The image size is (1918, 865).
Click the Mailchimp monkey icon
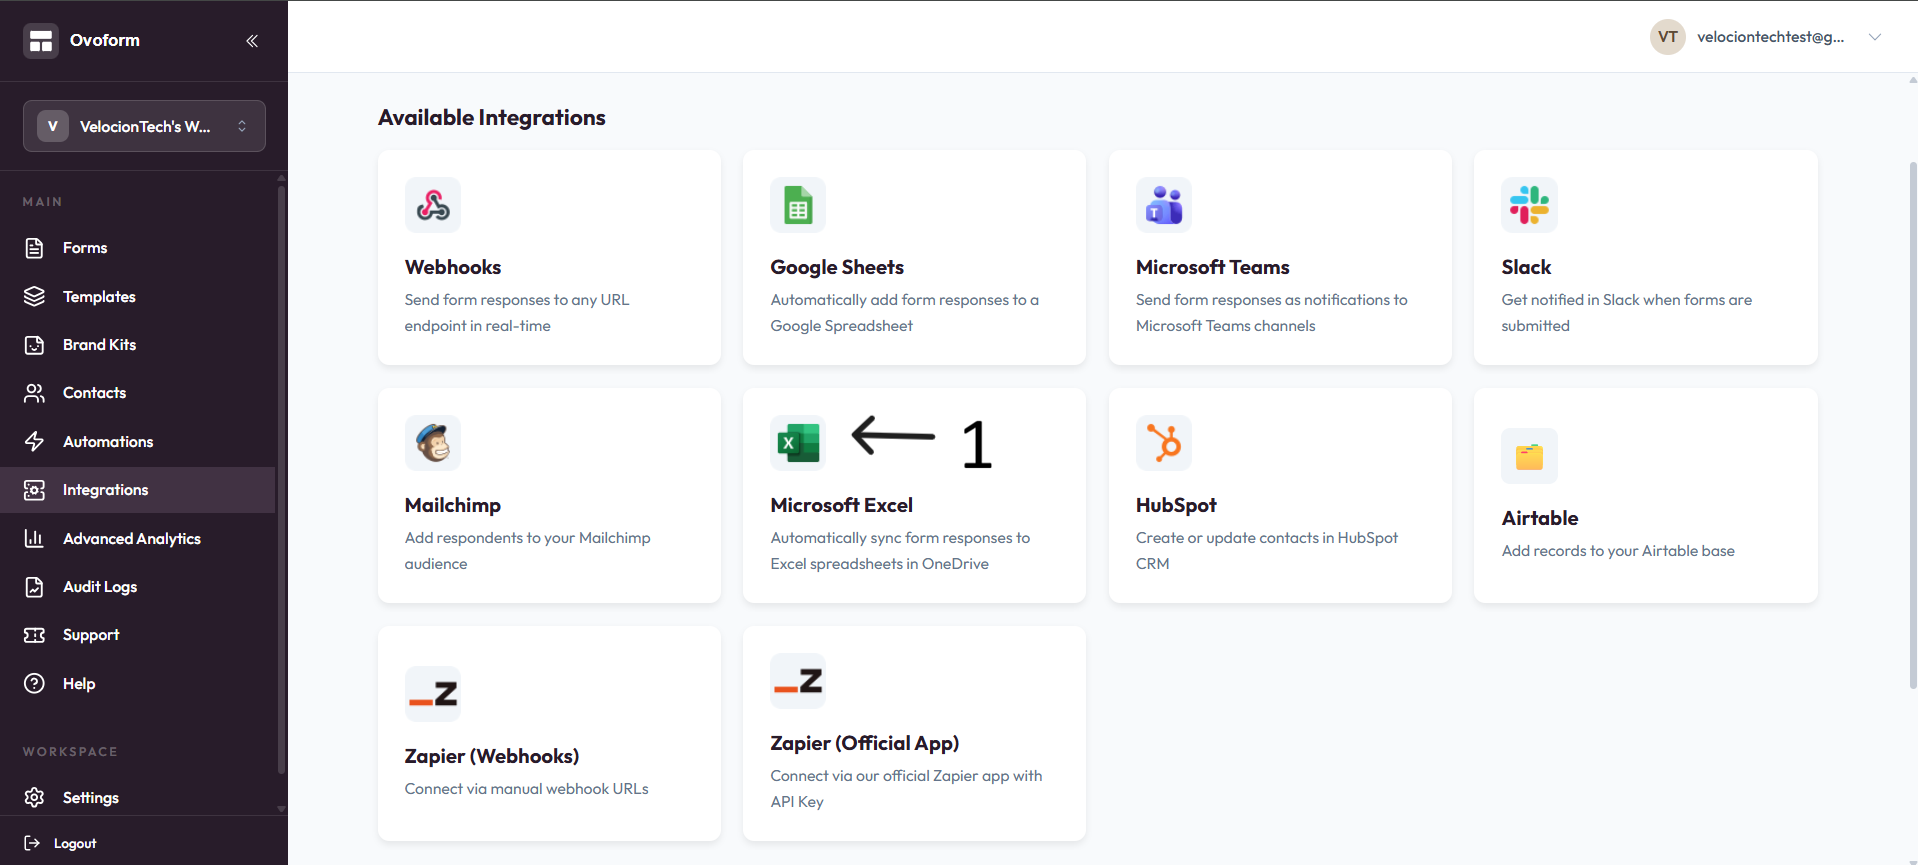(433, 443)
